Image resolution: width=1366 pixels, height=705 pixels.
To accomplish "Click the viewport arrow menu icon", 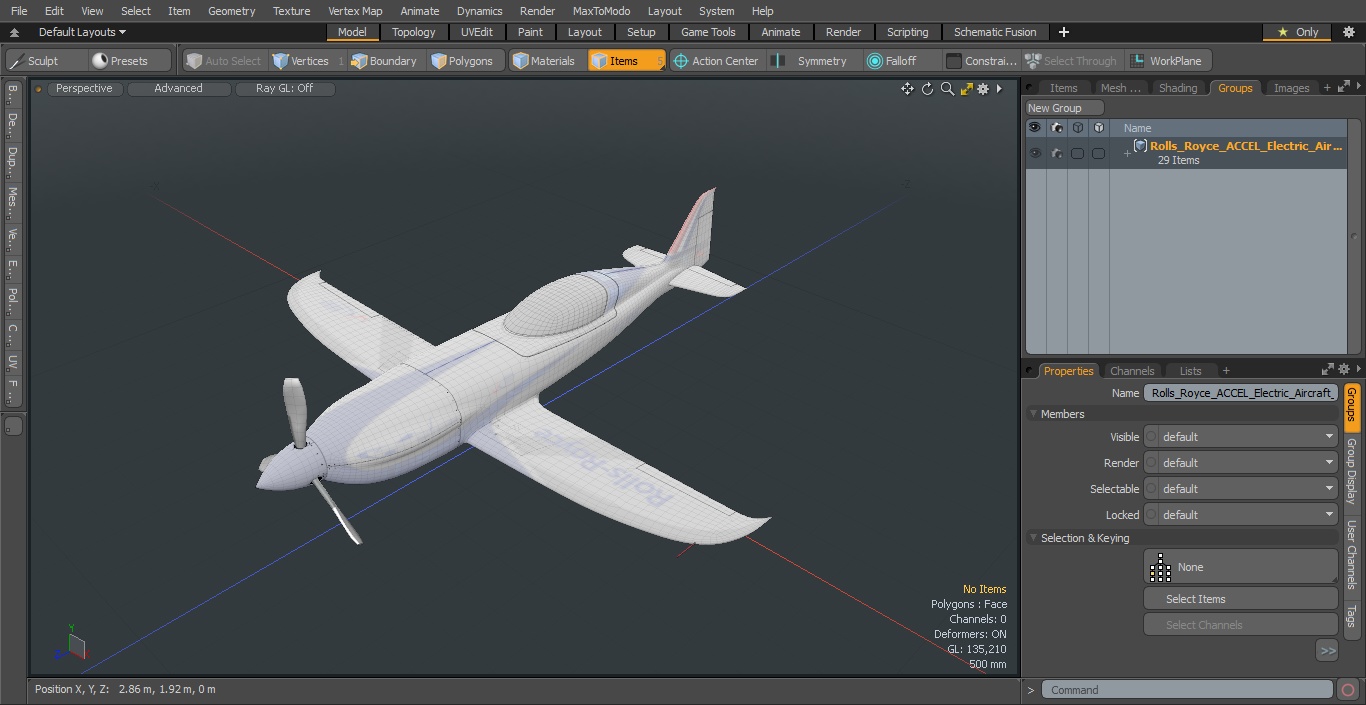I will [x=999, y=89].
